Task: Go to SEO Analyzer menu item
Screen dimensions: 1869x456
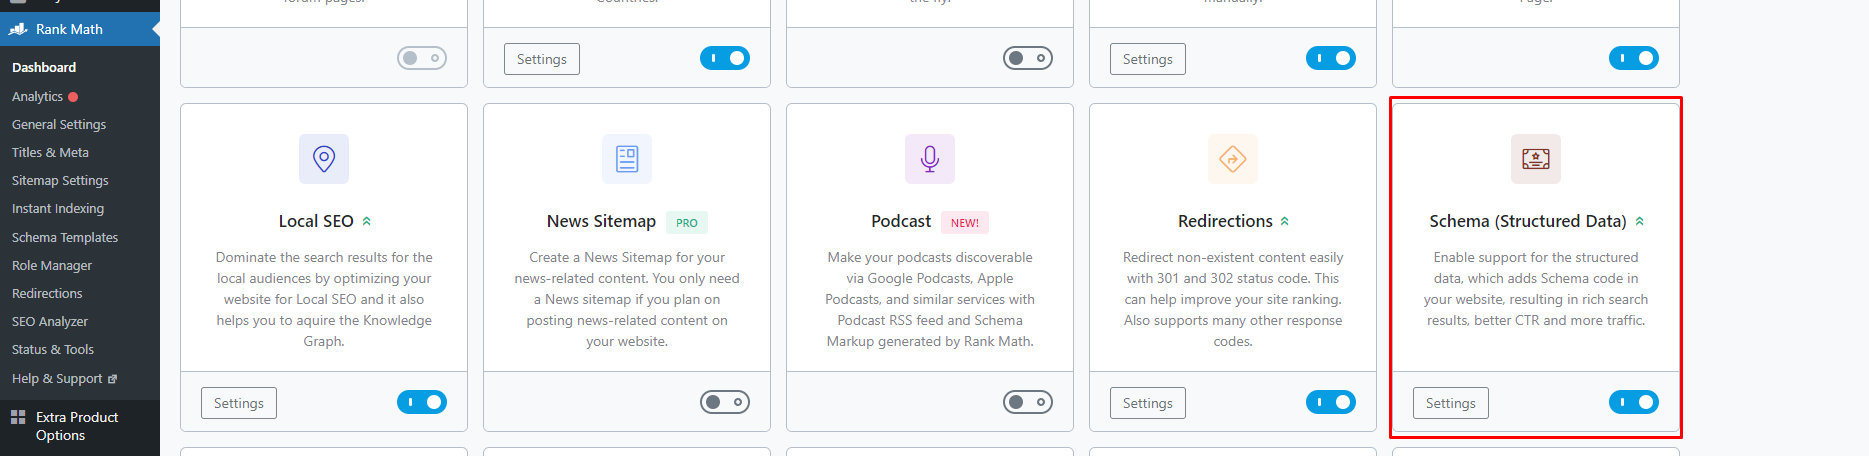Action: (x=50, y=322)
